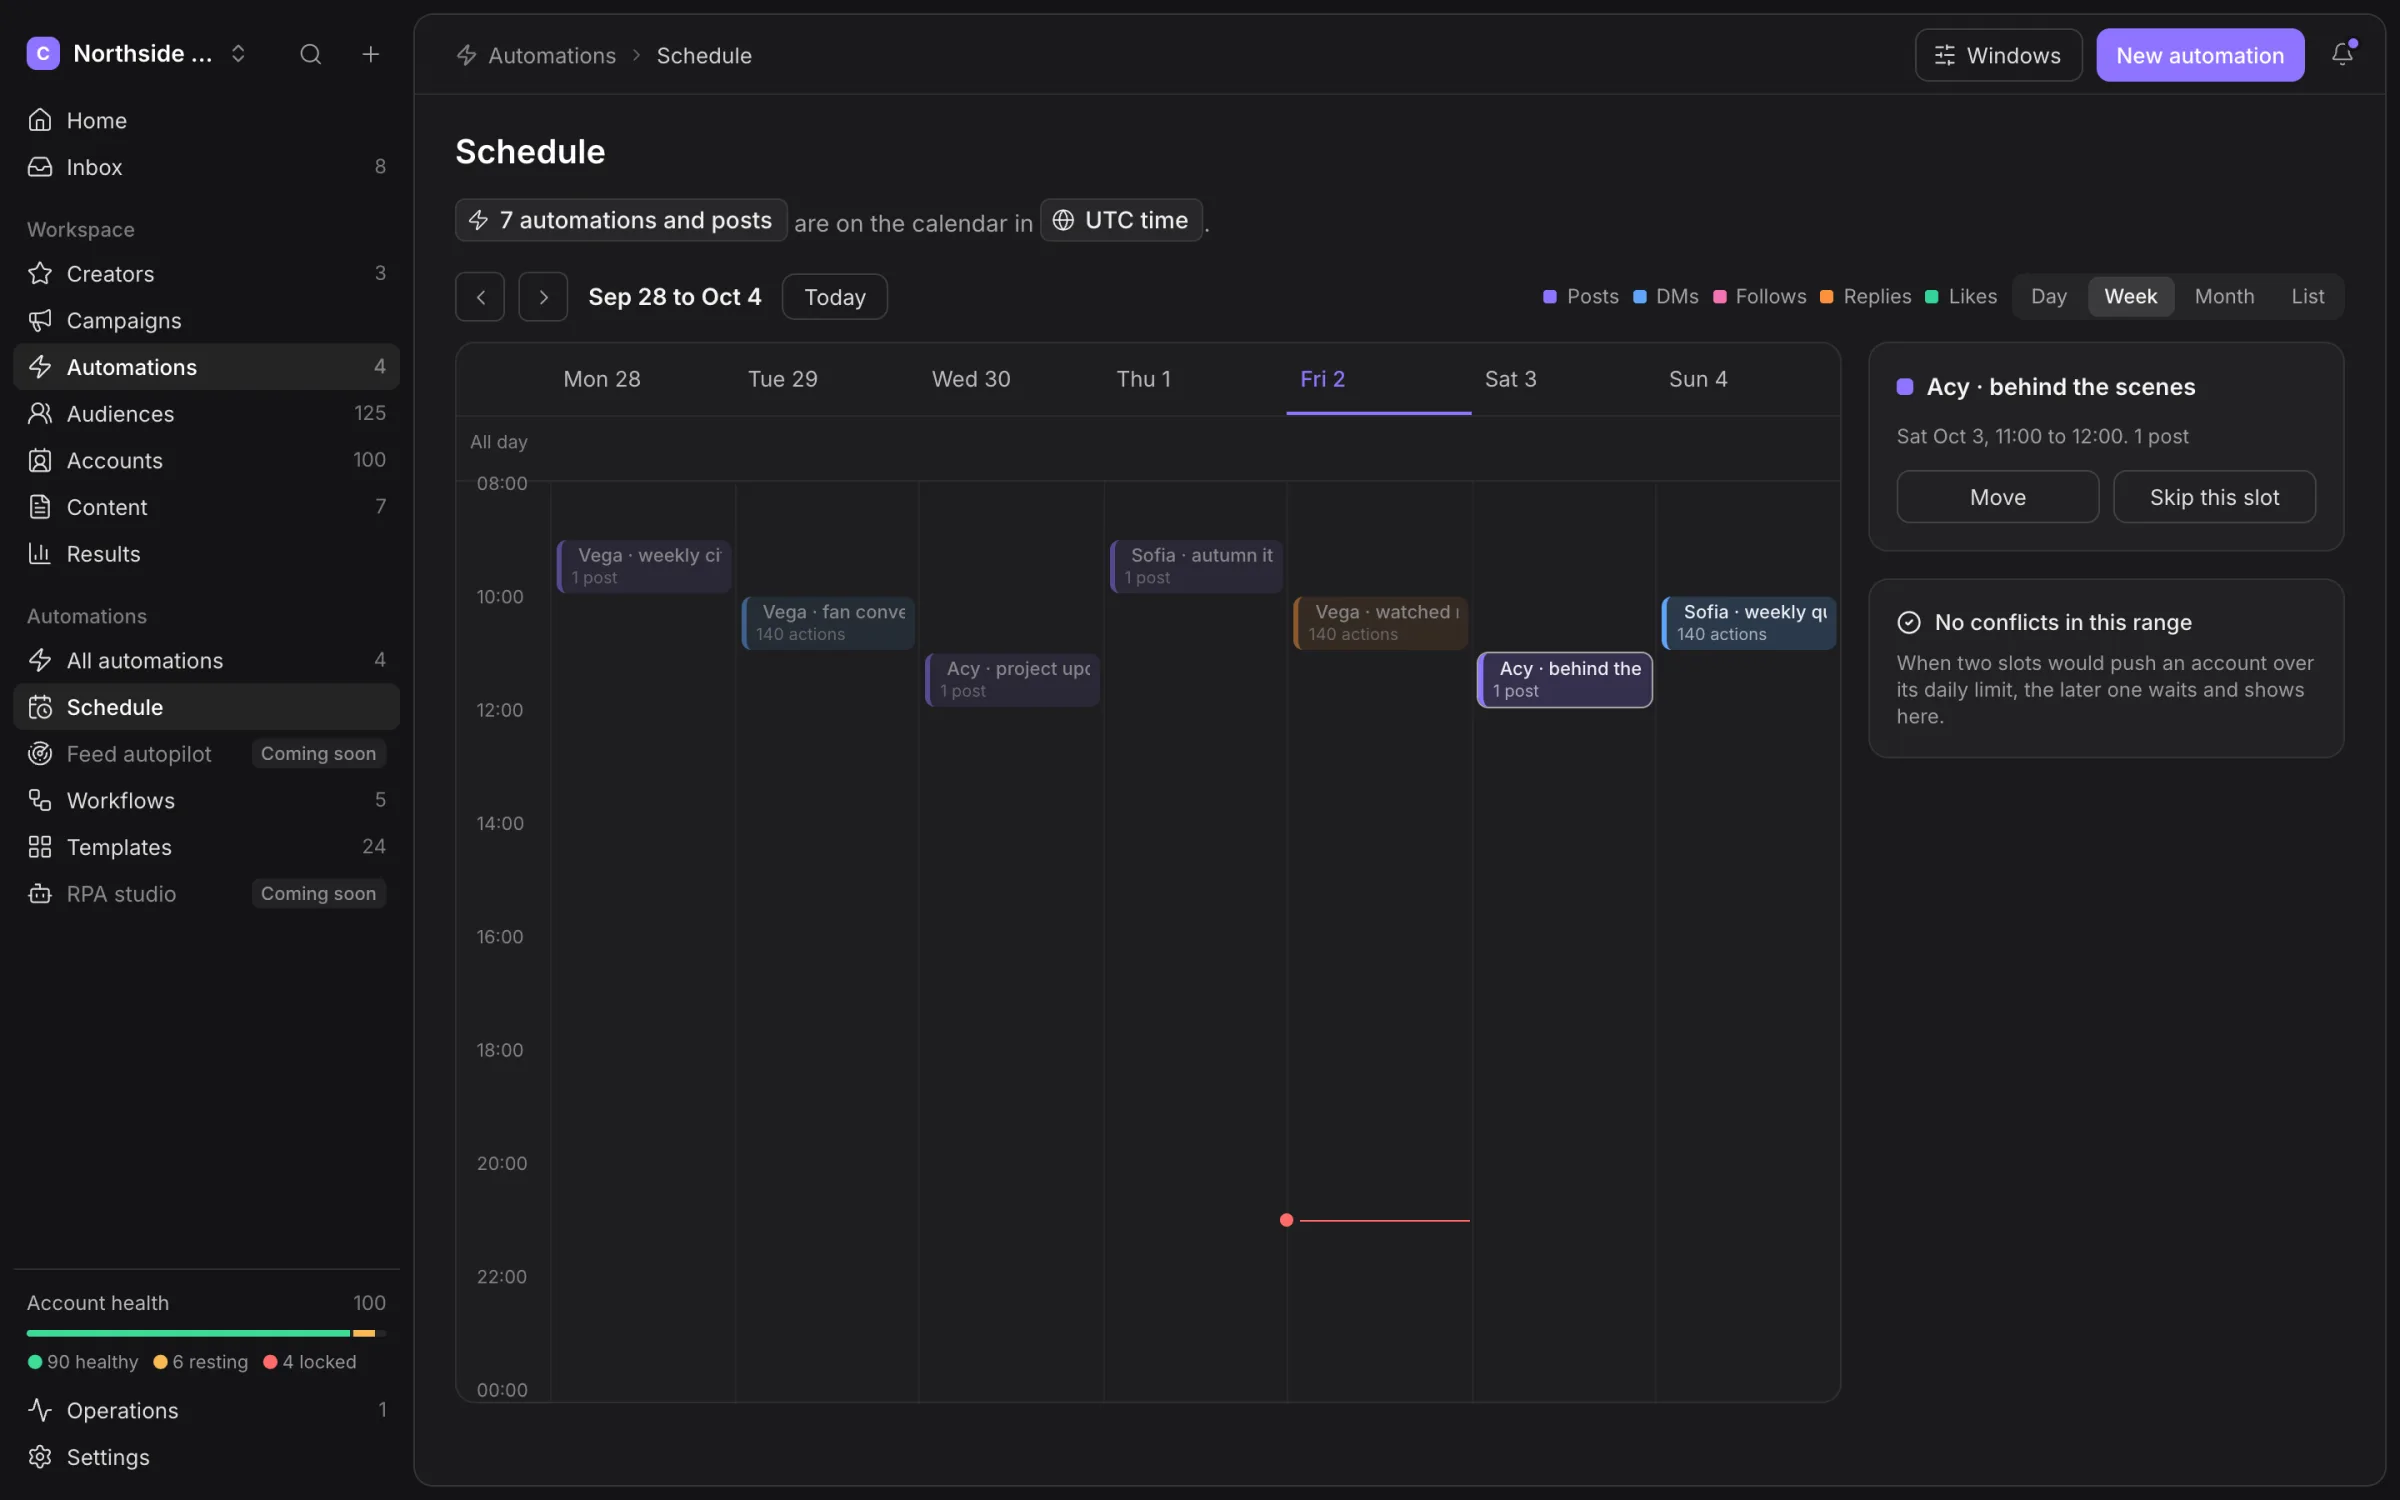
Task: Toggle the Likes legend filter
Action: [1960, 296]
